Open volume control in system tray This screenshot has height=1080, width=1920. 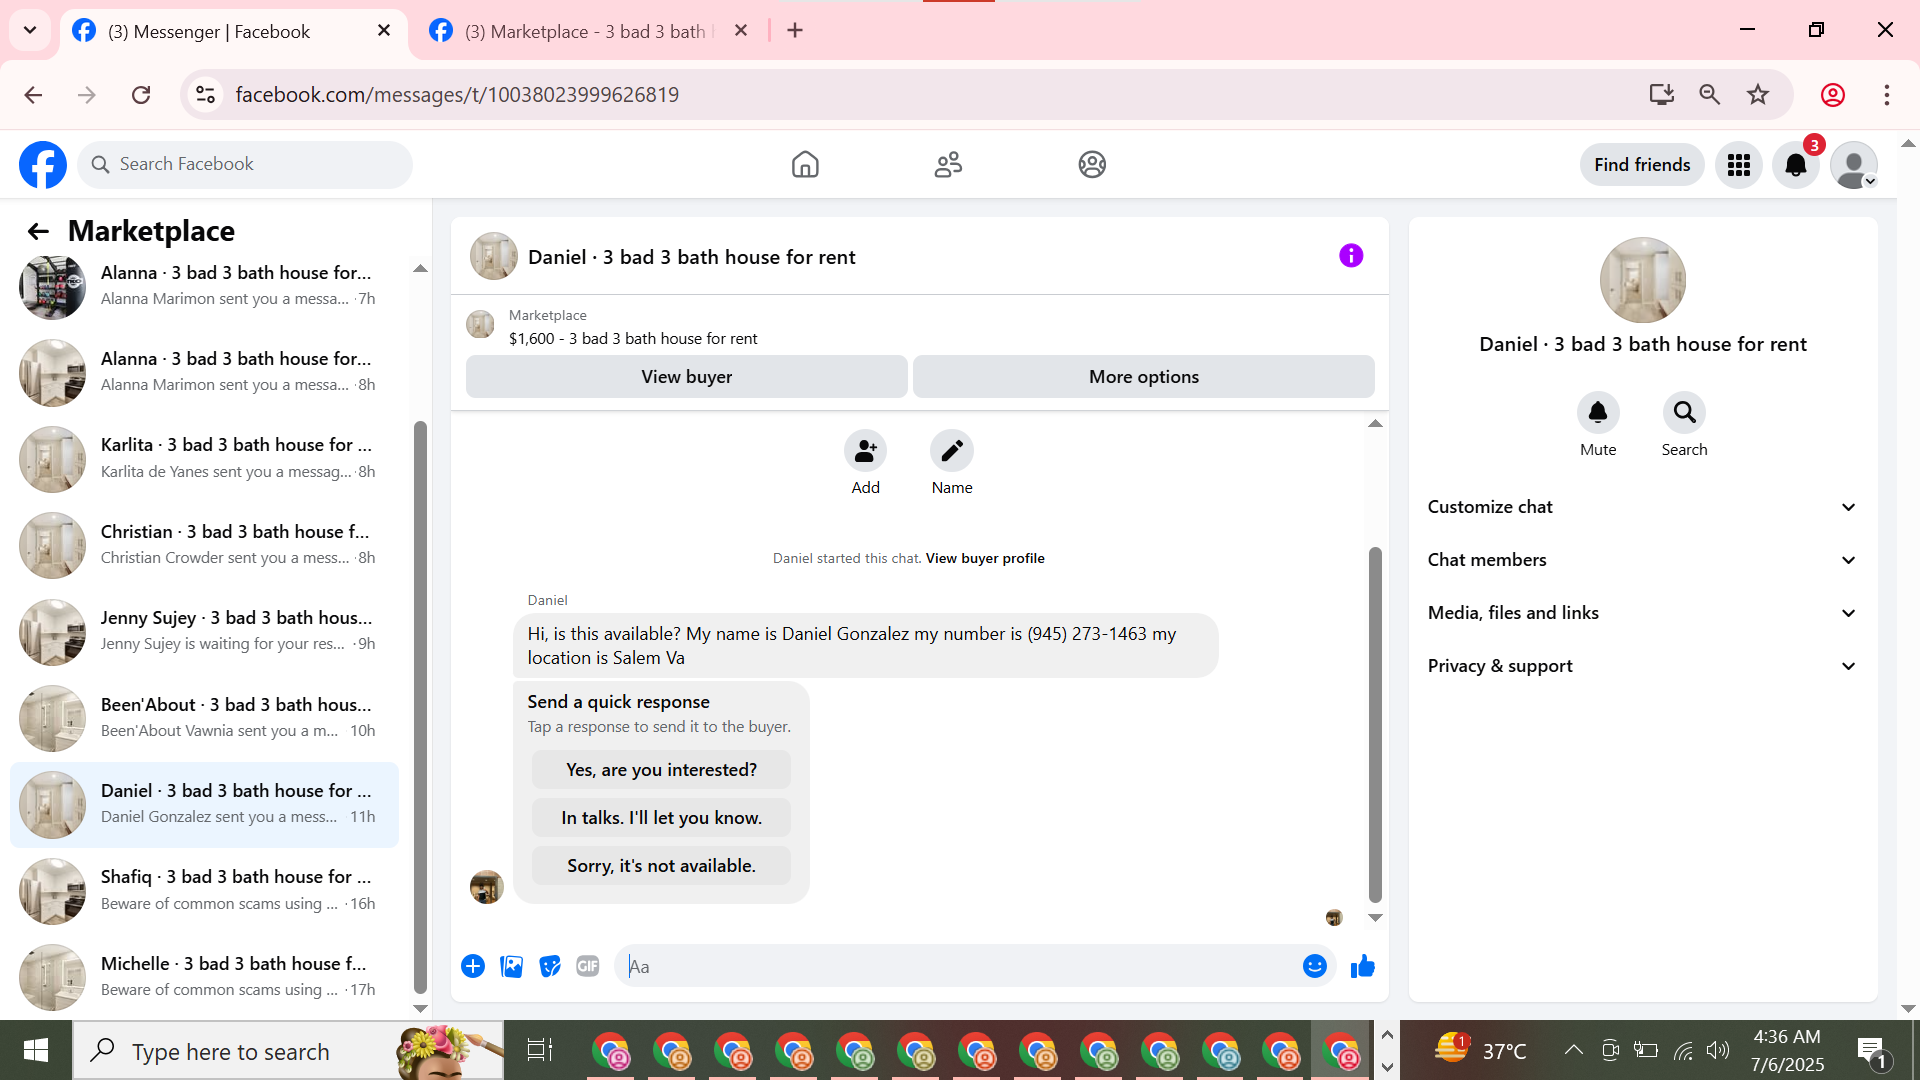(1718, 1050)
